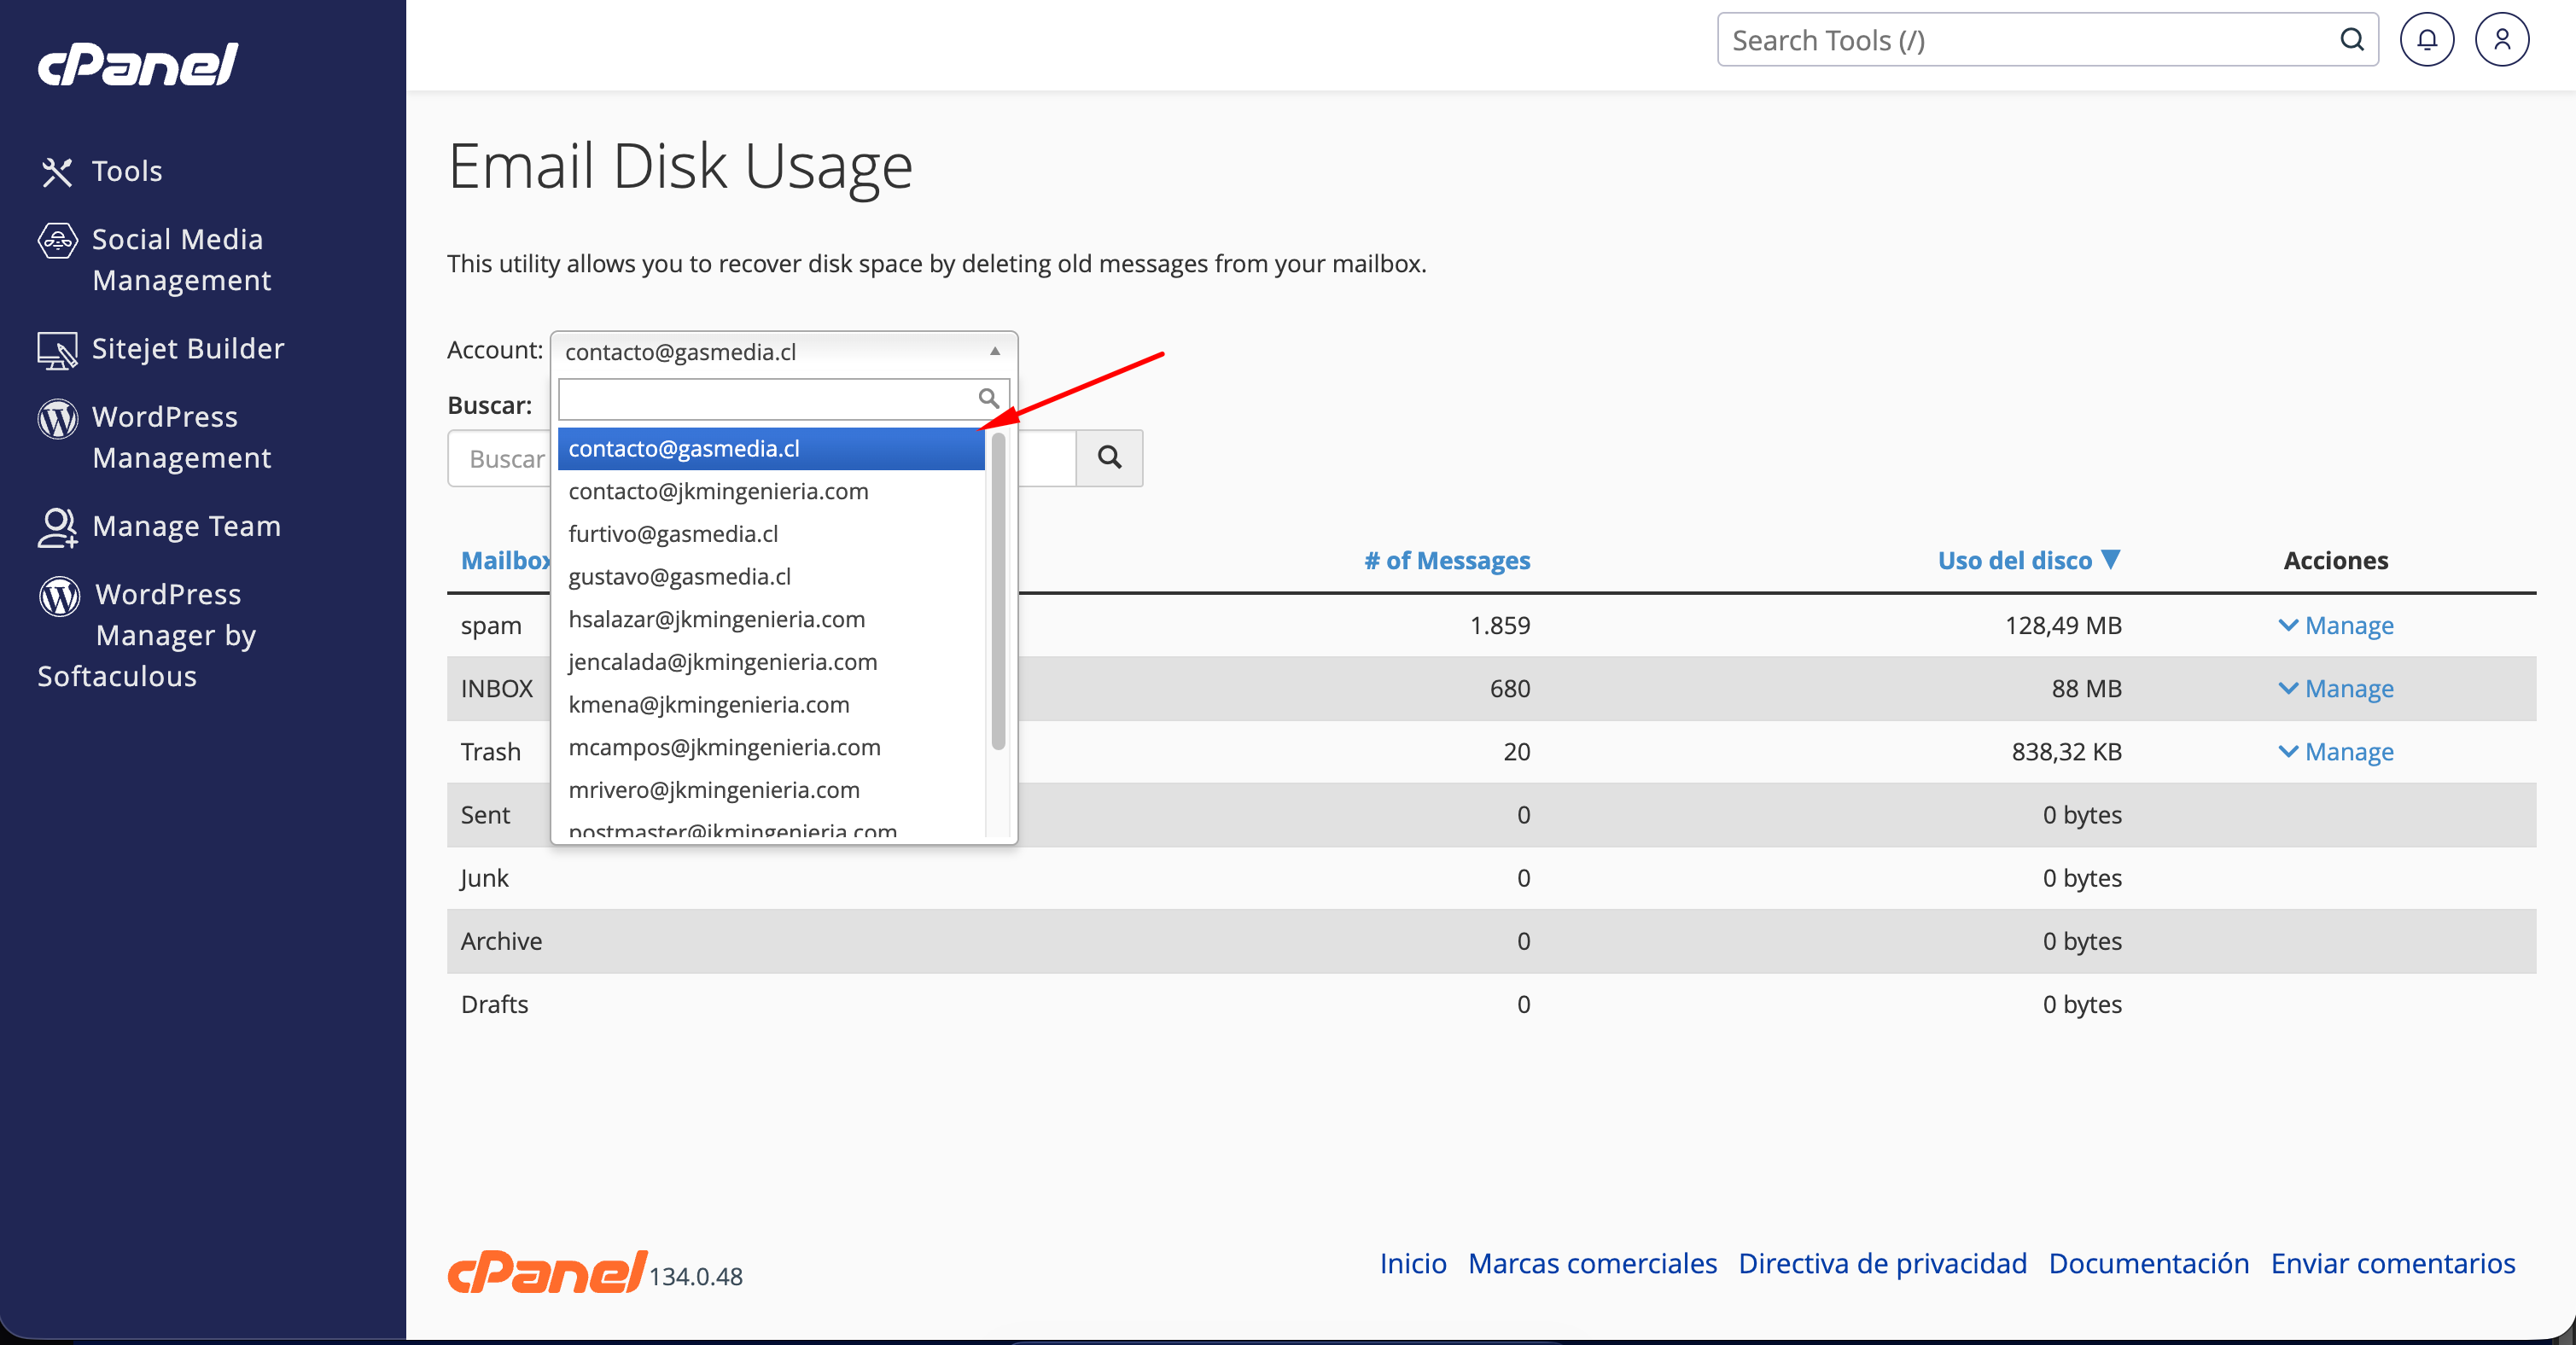The width and height of the screenshot is (2576, 1345).
Task: Select jencalada@jkmingenieria.com in account list
Action: [771, 662]
